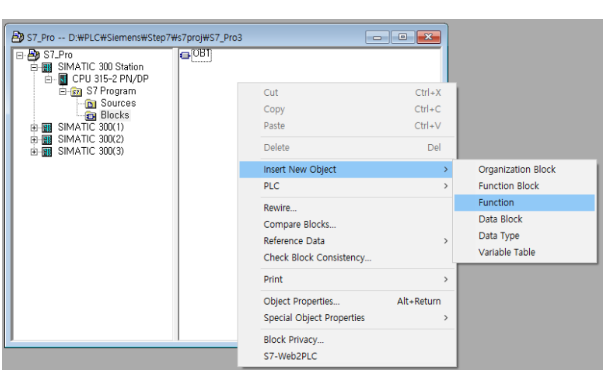Screen dimensions: 613x376
Task: Click the SIMATIC 300(1) station icon
Action: pyautogui.click(x=47, y=128)
